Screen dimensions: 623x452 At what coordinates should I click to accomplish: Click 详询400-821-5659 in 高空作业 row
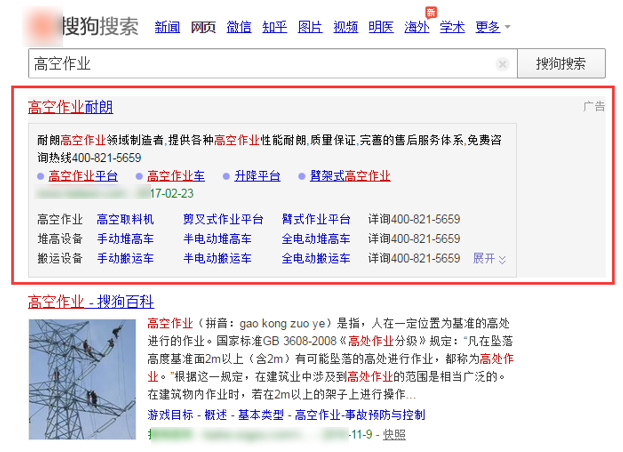[414, 219]
